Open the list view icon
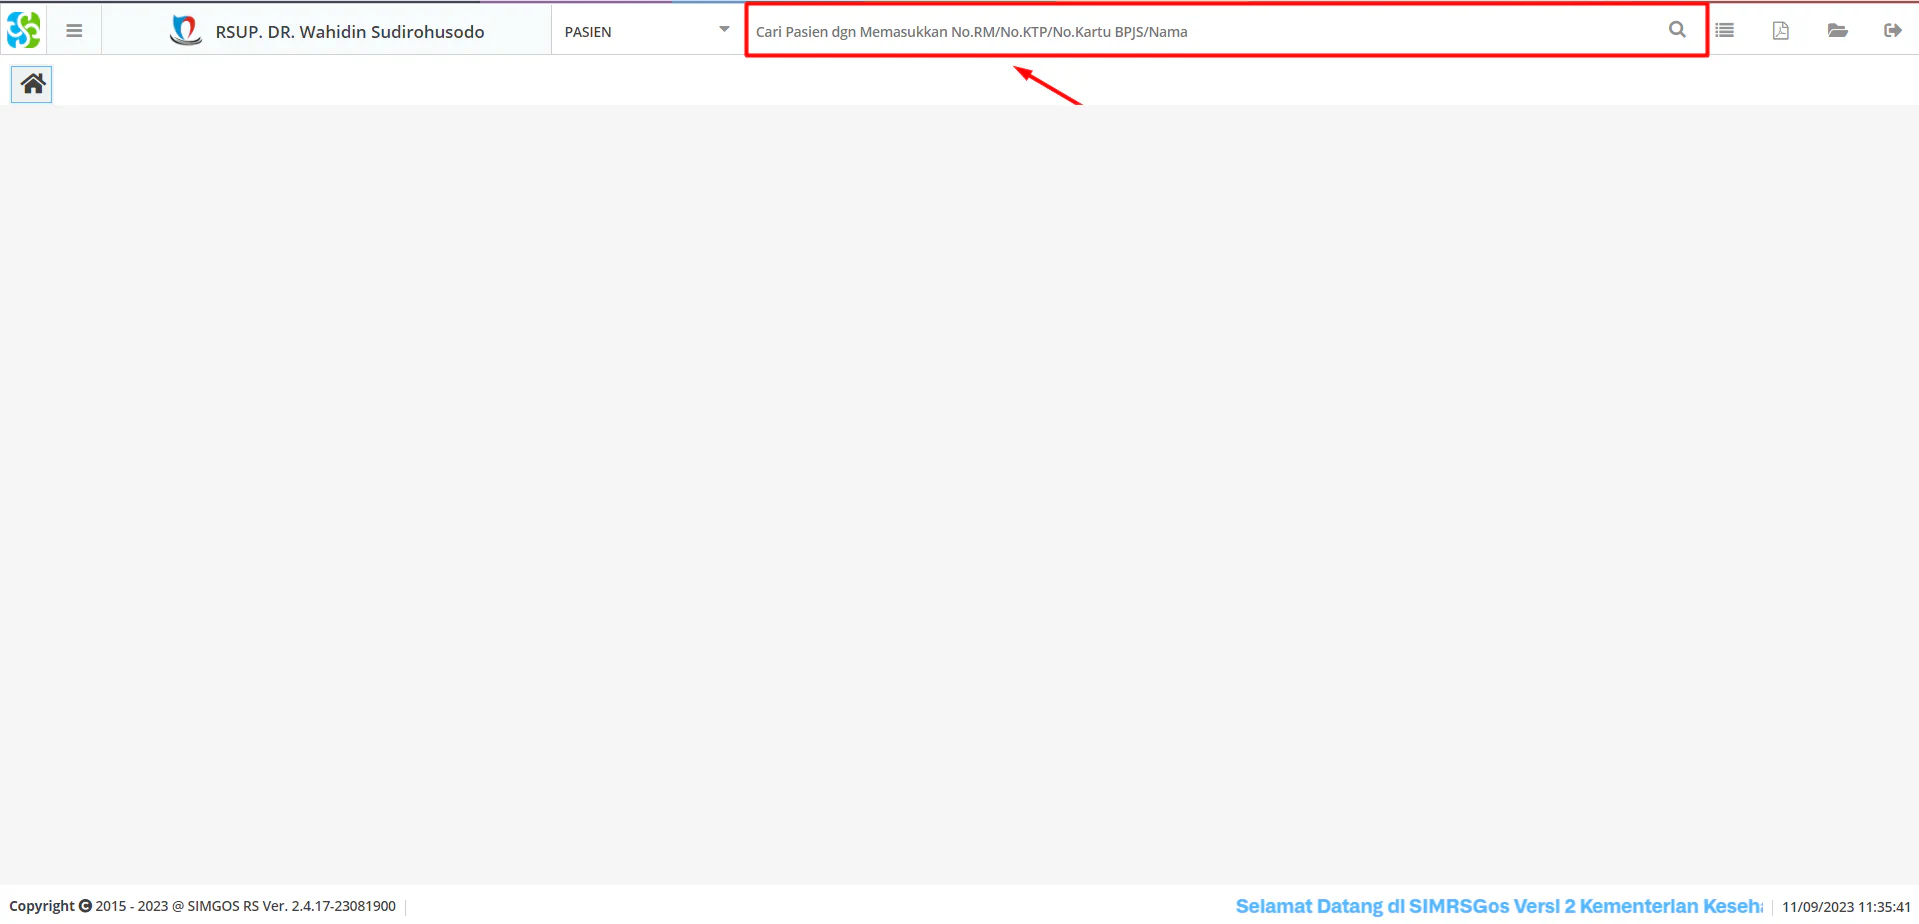Image resolution: width=1919 pixels, height=924 pixels. coord(1725,31)
